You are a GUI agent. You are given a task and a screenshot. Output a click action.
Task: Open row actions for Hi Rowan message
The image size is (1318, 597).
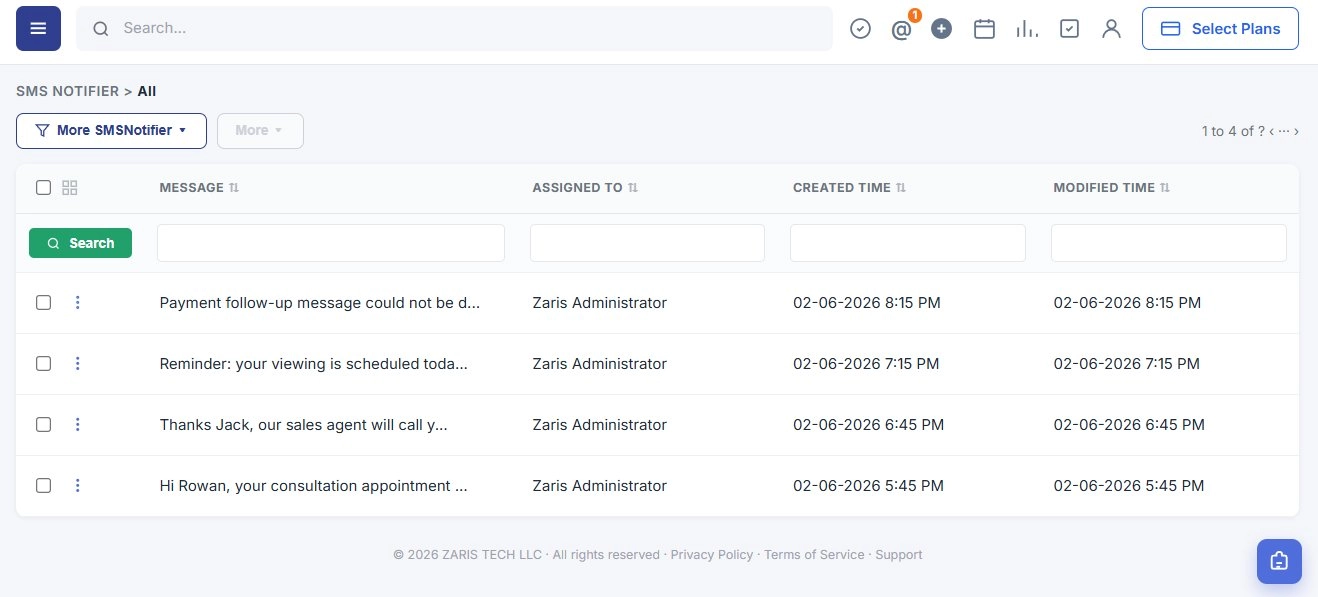click(78, 485)
